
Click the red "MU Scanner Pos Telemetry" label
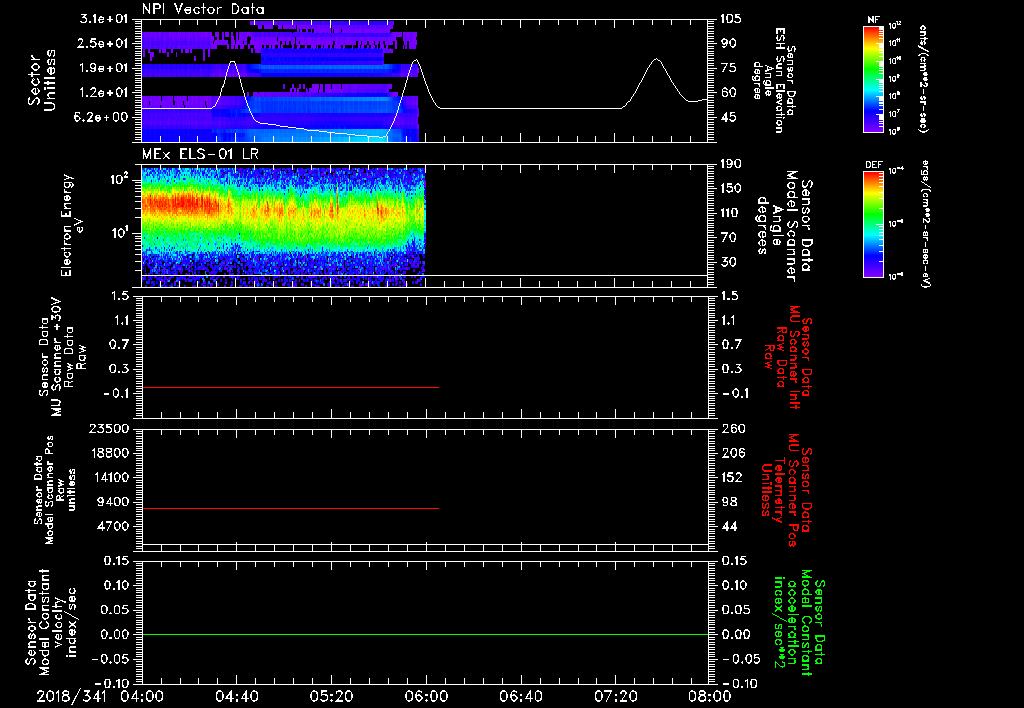pyautogui.click(x=784, y=490)
